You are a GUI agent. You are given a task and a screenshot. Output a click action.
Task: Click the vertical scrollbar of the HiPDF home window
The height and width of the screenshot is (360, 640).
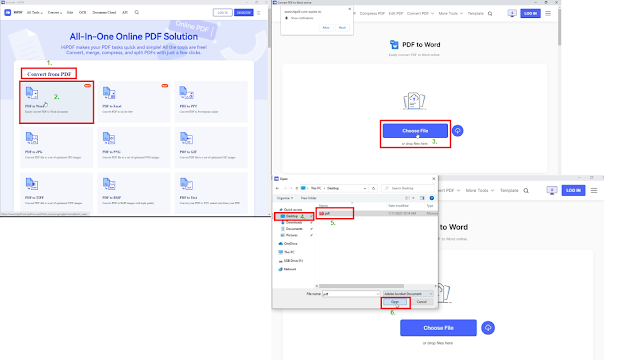pos(269,28)
